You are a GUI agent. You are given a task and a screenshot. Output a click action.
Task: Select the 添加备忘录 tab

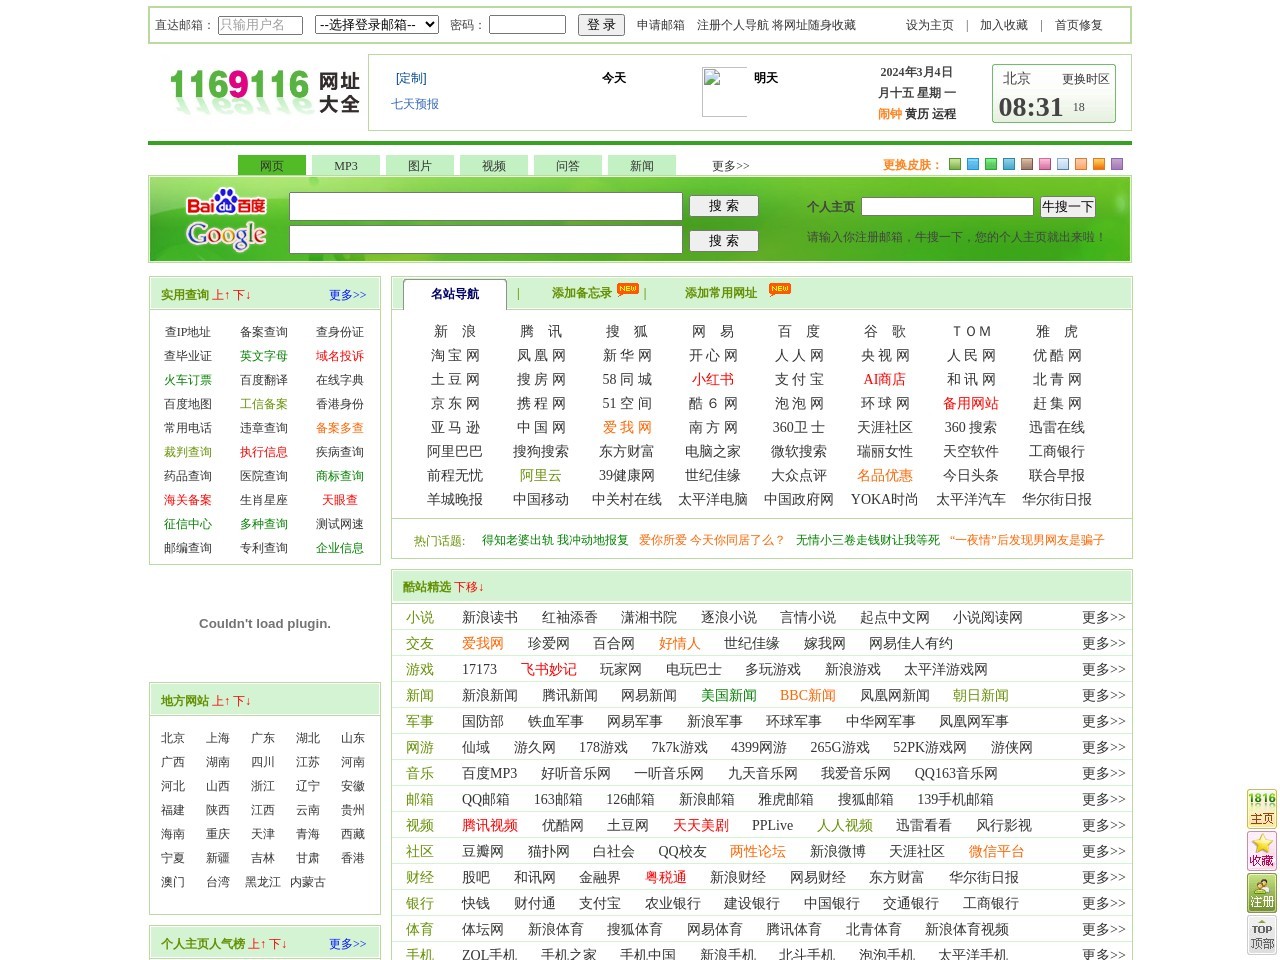click(x=581, y=293)
